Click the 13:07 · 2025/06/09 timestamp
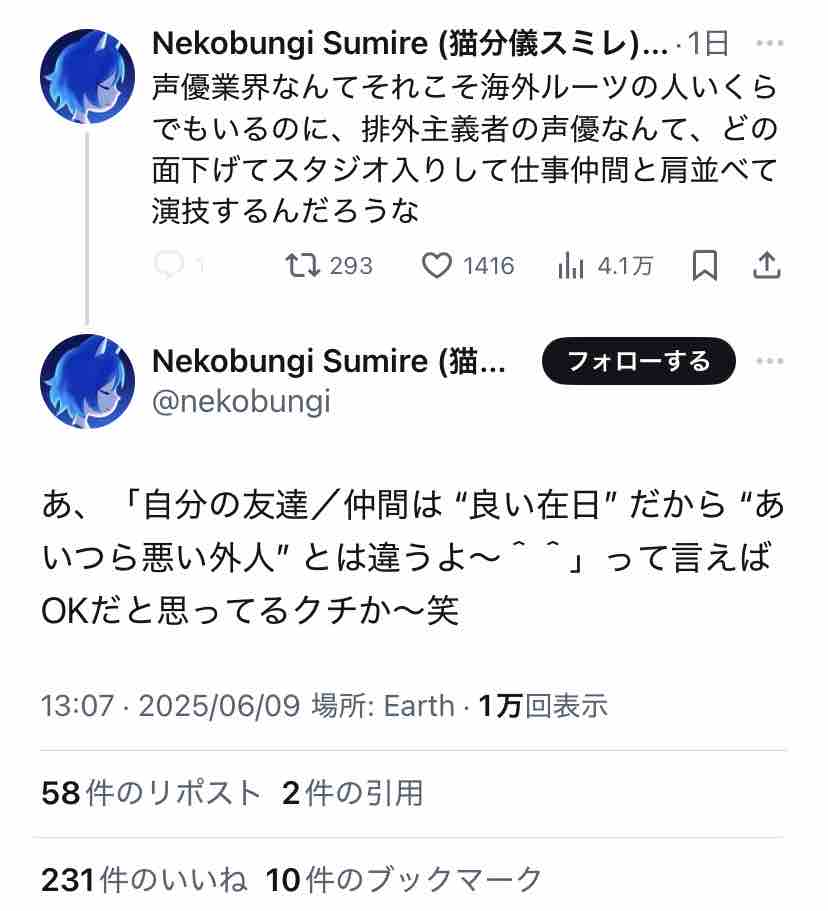 [170, 706]
